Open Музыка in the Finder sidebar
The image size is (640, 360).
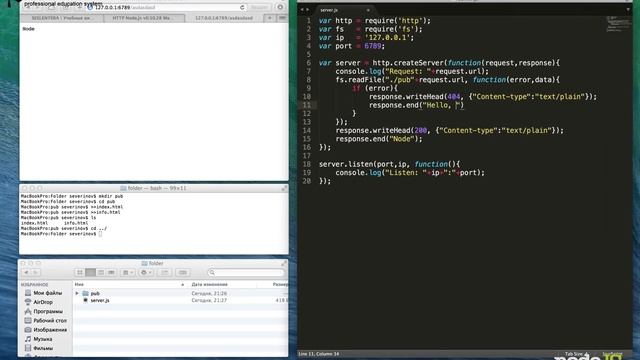pos(38,339)
